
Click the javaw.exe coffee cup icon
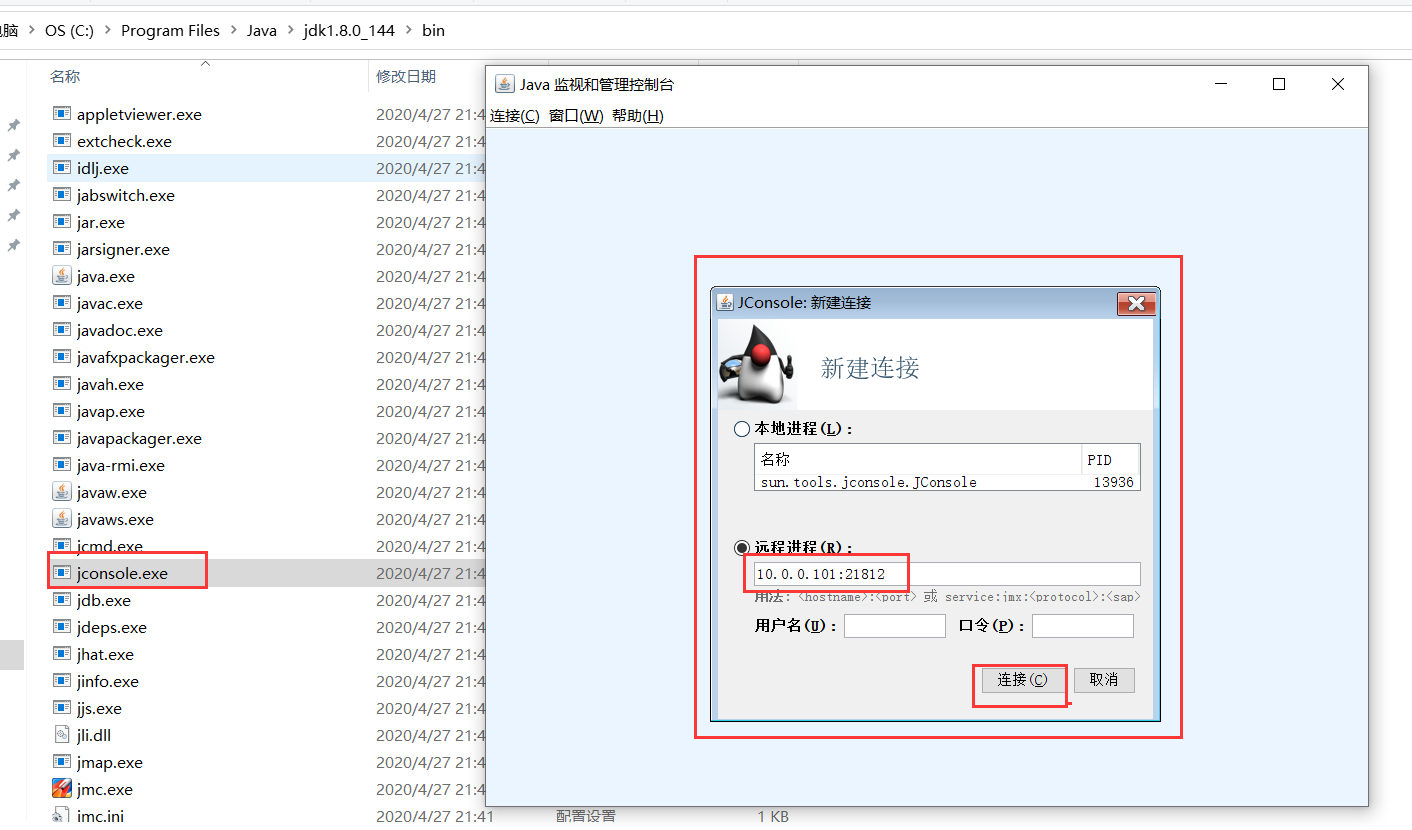pos(62,492)
